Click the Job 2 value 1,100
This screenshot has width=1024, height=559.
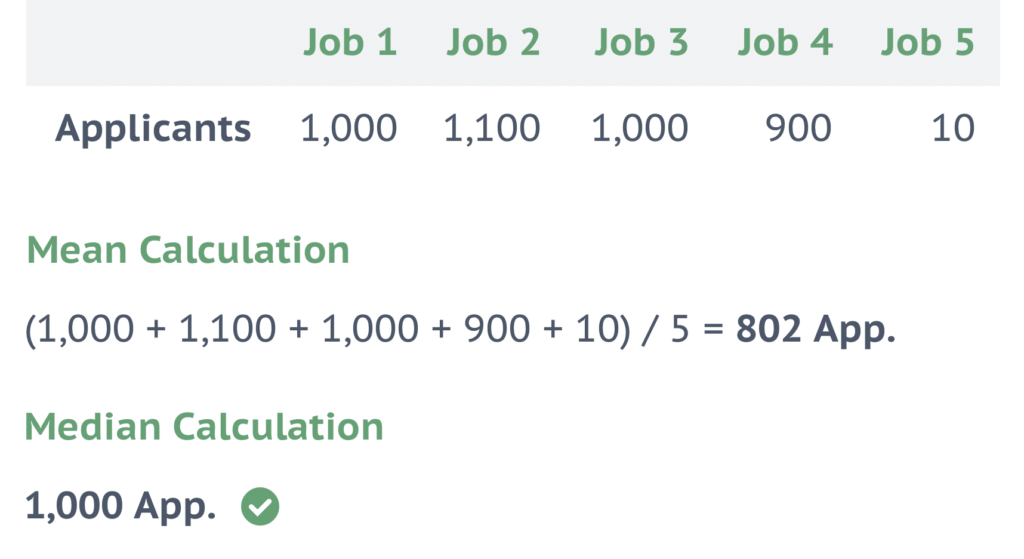pyautogui.click(x=492, y=129)
